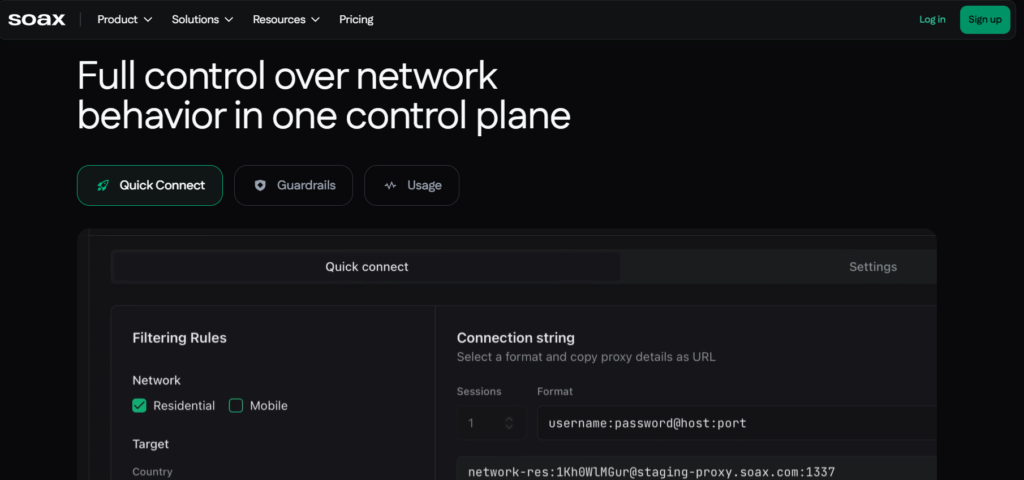Image resolution: width=1024 pixels, height=480 pixels.
Task: Go to the Pricing page
Action: 356,20
